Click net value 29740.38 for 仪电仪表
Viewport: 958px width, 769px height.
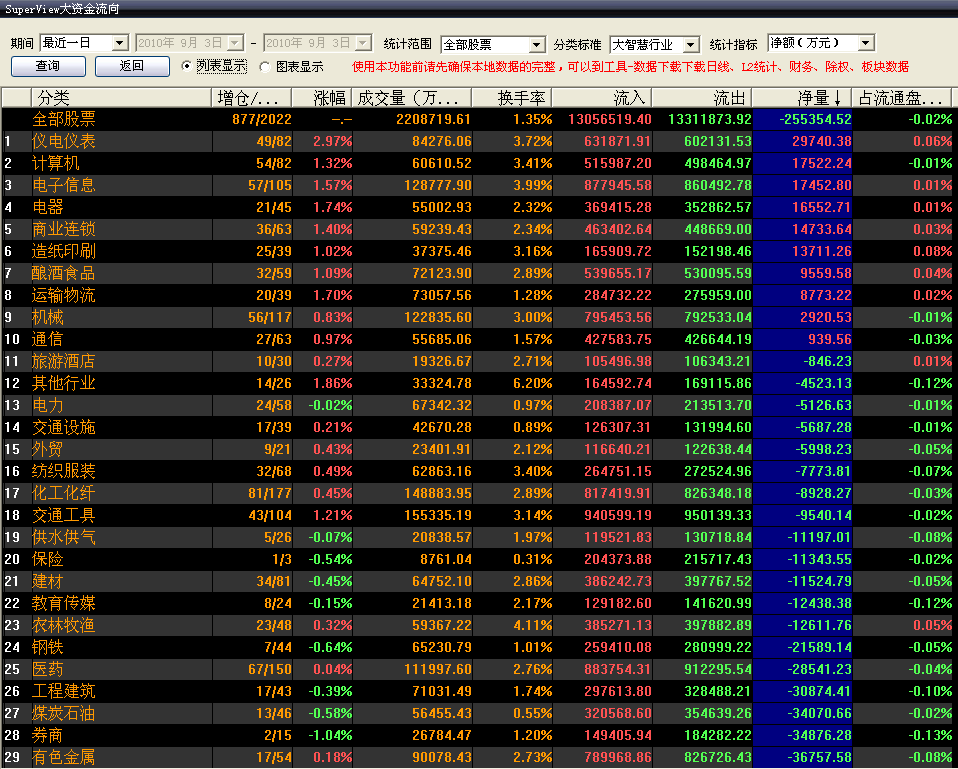(821, 142)
